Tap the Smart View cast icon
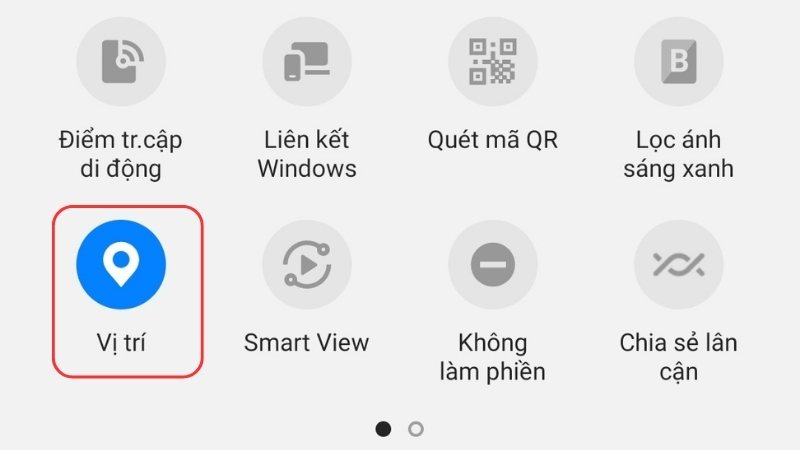The height and width of the screenshot is (450, 800). point(307,264)
